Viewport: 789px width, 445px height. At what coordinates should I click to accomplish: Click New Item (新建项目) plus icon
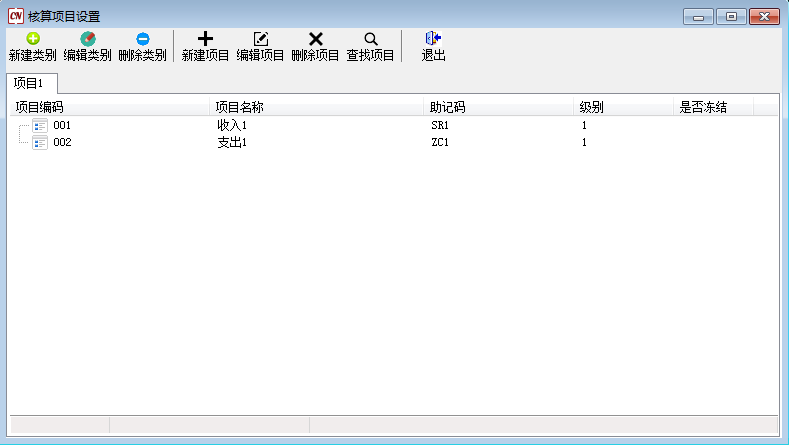point(206,39)
